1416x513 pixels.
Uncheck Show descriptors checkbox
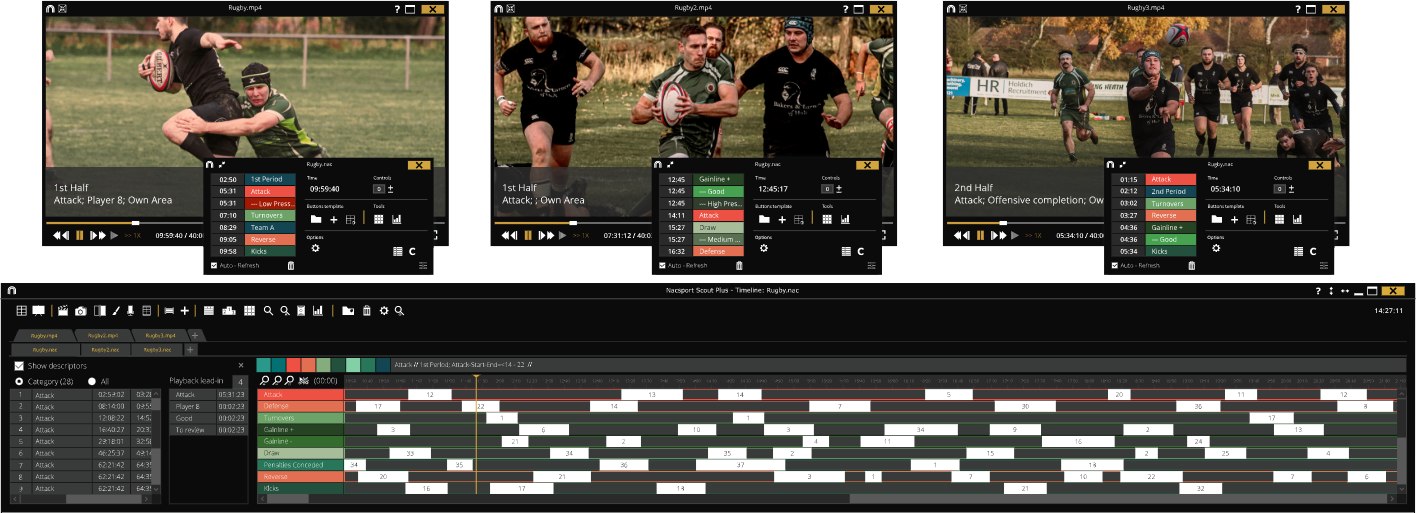pos(19,366)
